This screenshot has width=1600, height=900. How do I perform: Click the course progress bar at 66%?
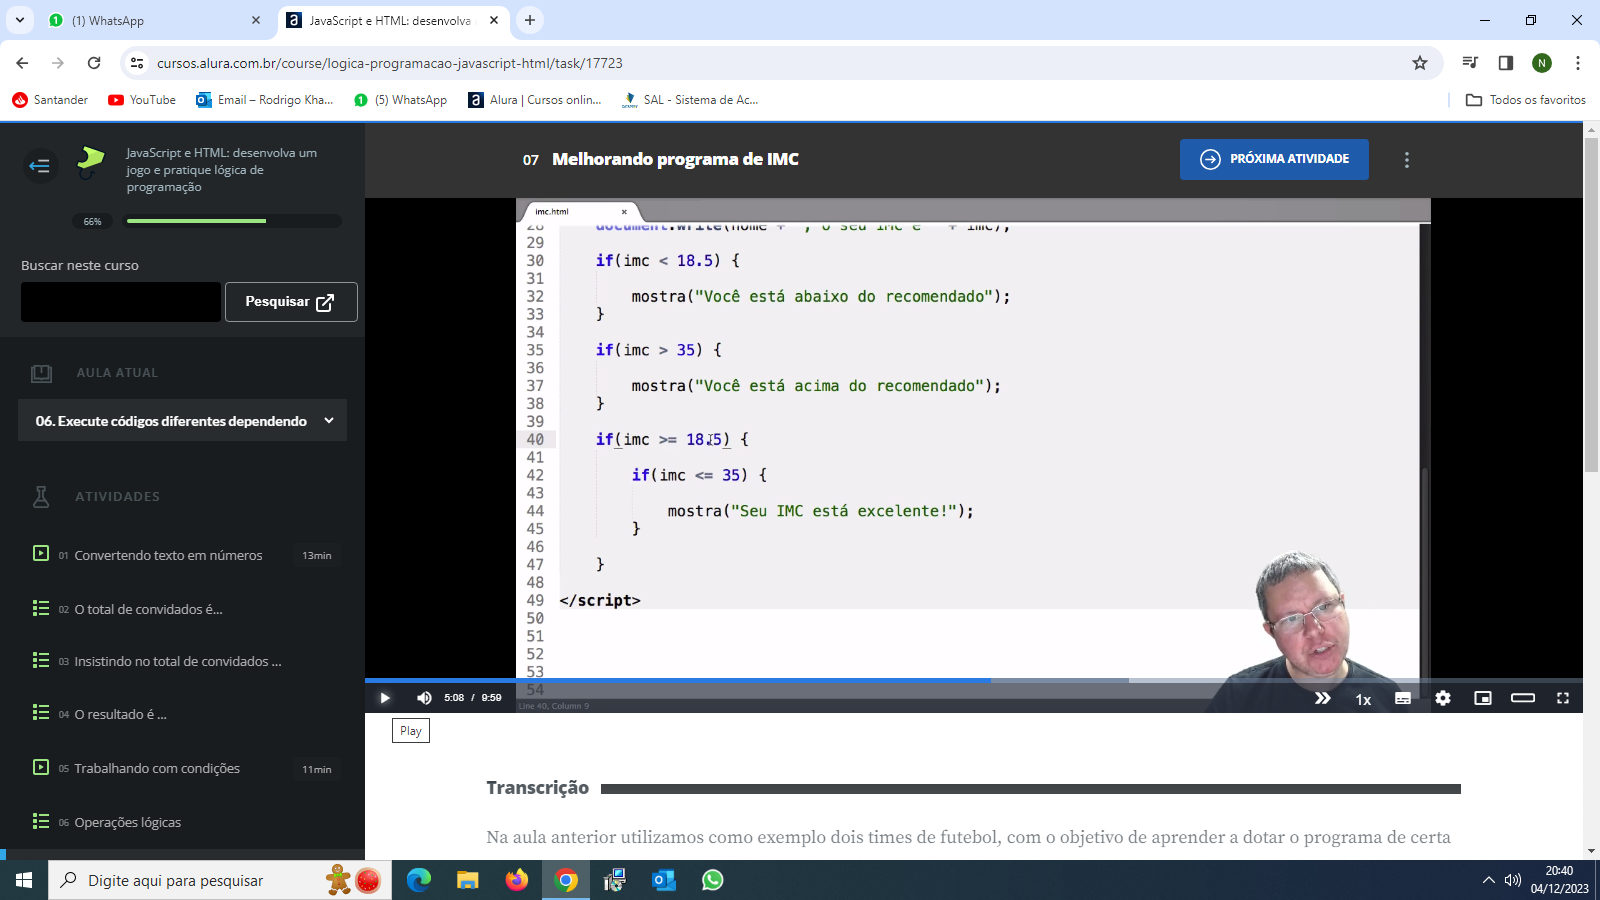point(234,221)
